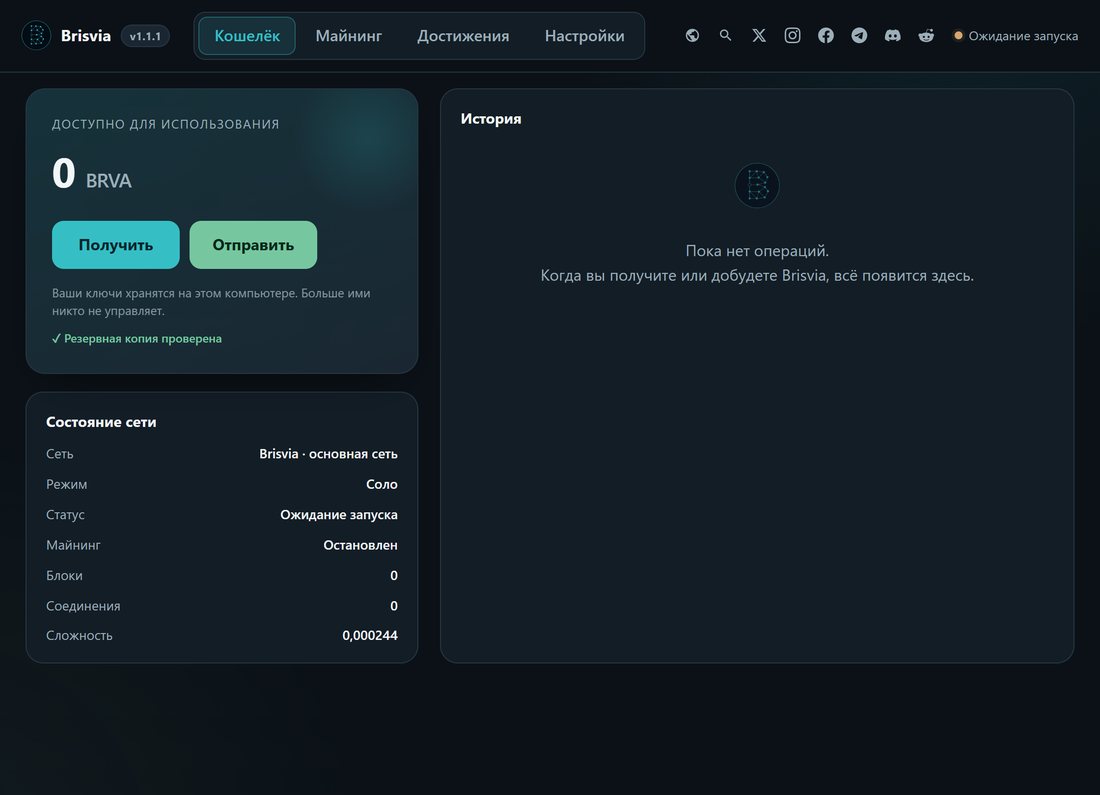Click the Brisvia app name
The width and height of the screenshot is (1100, 795).
[86, 36]
